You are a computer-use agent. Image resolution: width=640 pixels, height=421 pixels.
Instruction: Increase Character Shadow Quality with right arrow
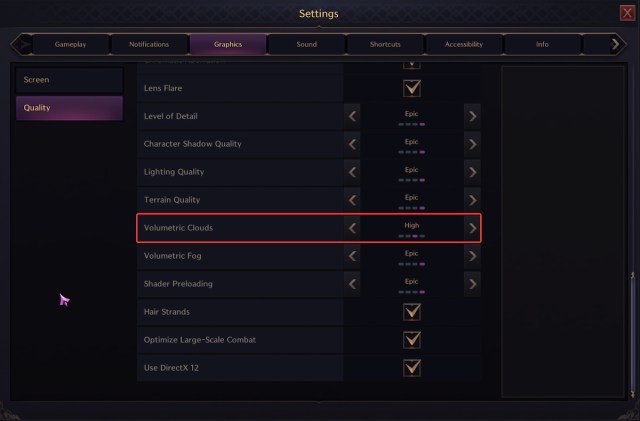click(472, 144)
